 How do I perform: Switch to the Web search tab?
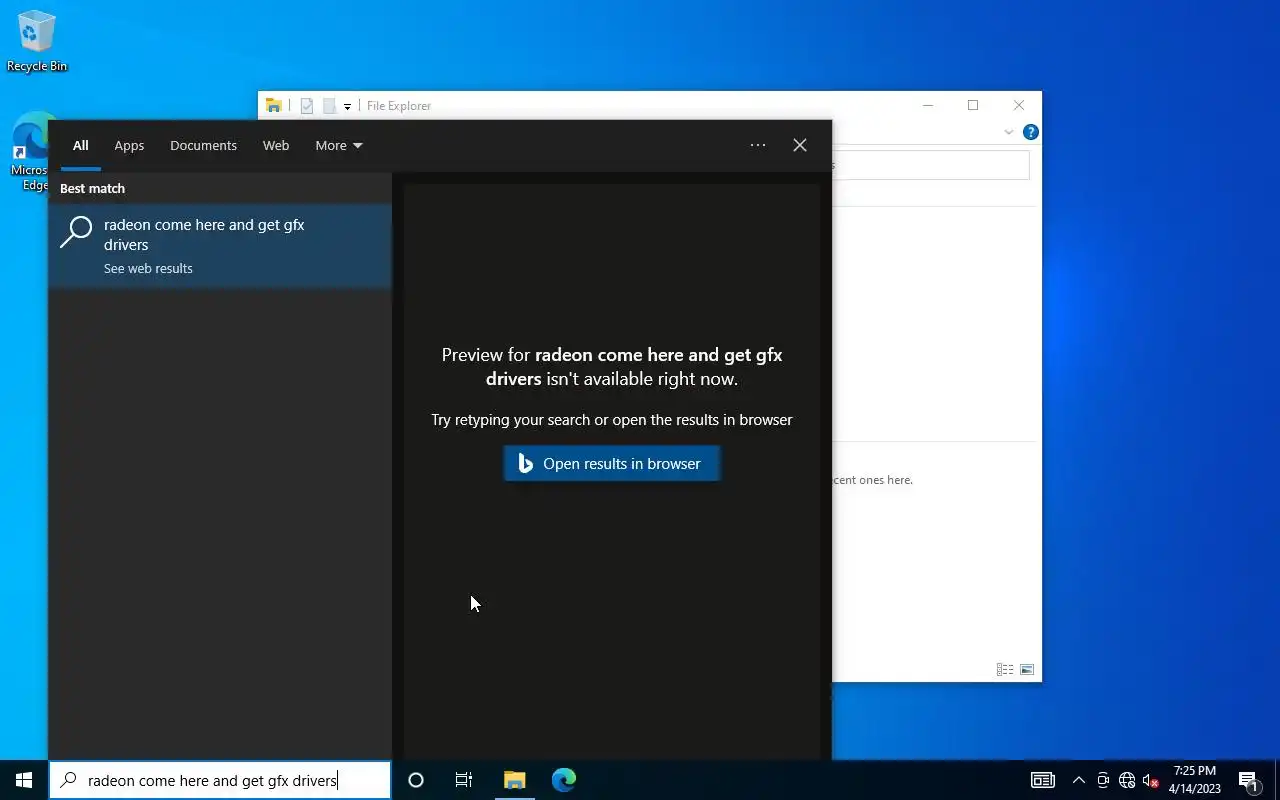click(x=276, y=146)
